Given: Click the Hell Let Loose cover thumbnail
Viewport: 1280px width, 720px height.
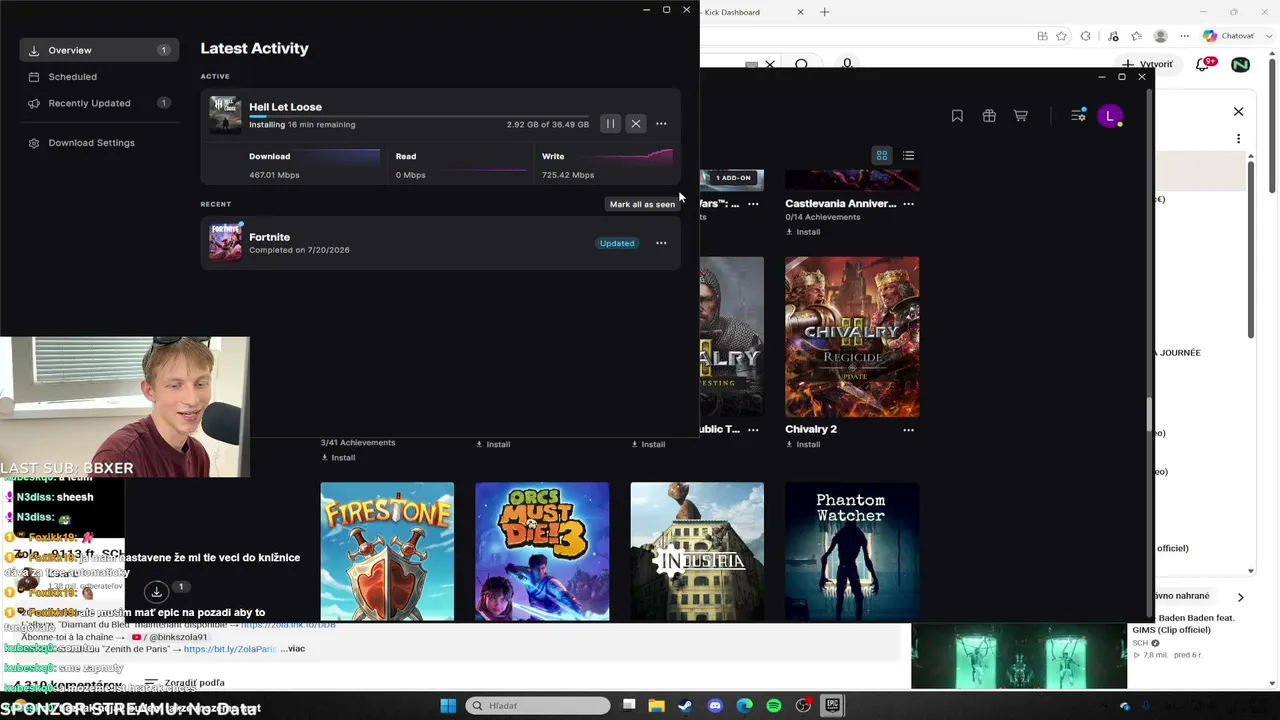Looking at the screenshot, I should [x=225, y=114].
